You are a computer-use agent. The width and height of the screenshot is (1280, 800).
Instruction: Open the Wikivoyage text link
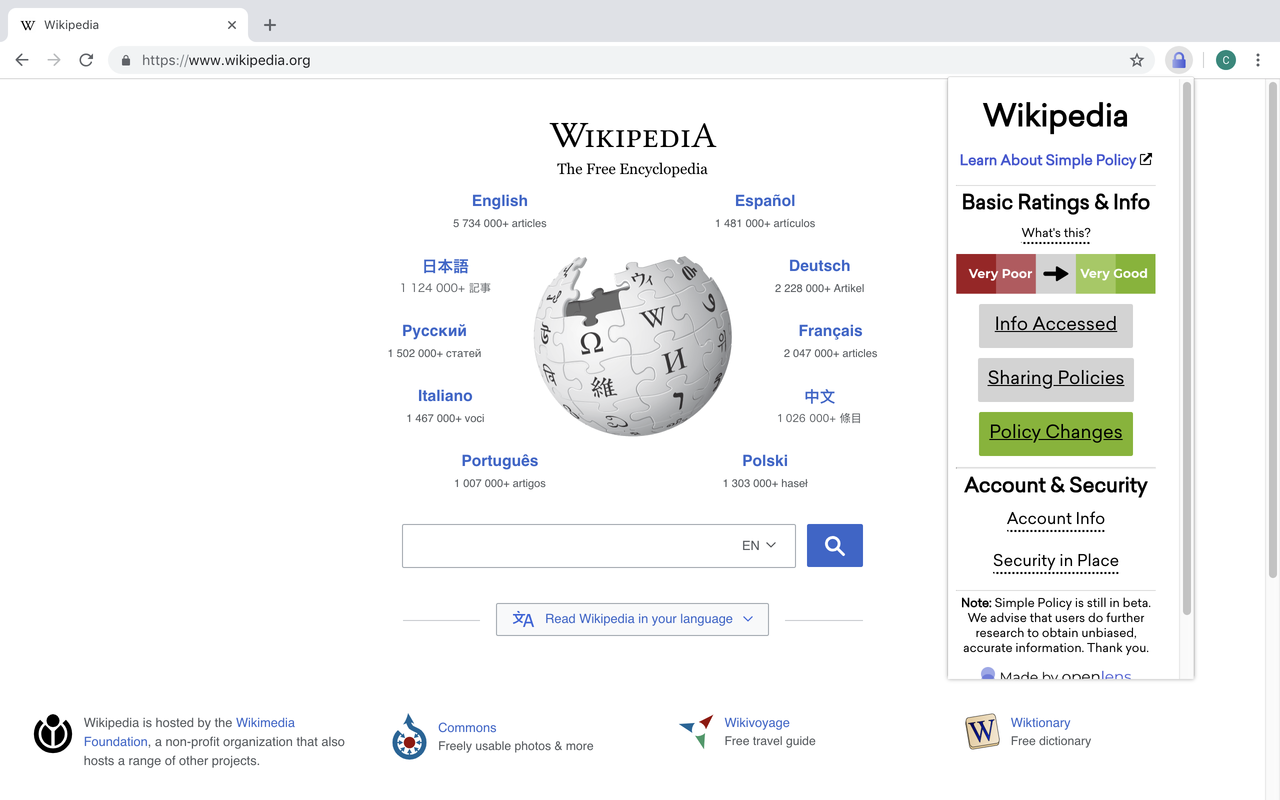click(x=757, y=723)
